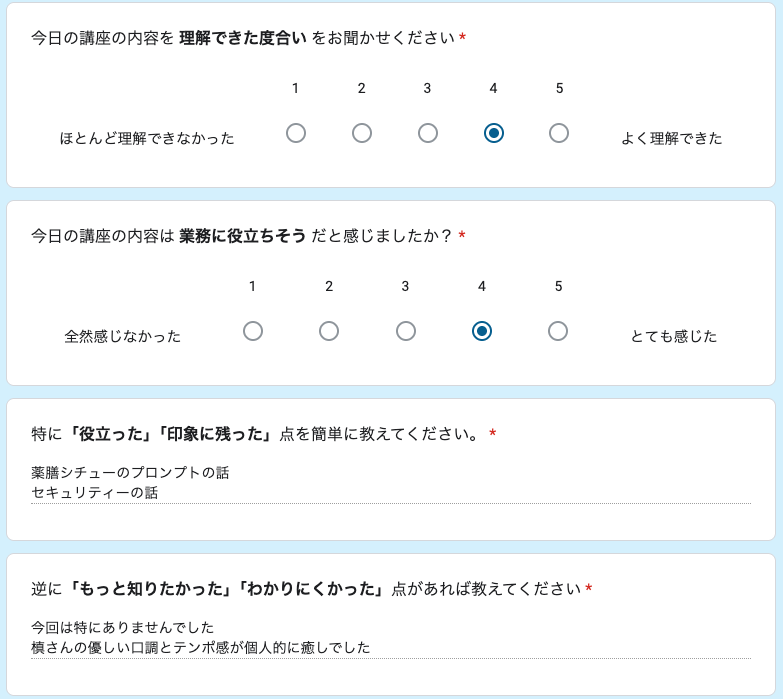Click the 全然感じなかった scale label

coord(123,337)
